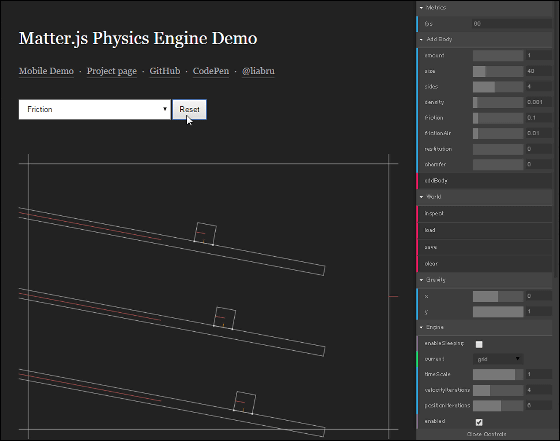The image size is (560, 441).
Task: Click the sides value field showing 4
Action: tap(539, 87)
